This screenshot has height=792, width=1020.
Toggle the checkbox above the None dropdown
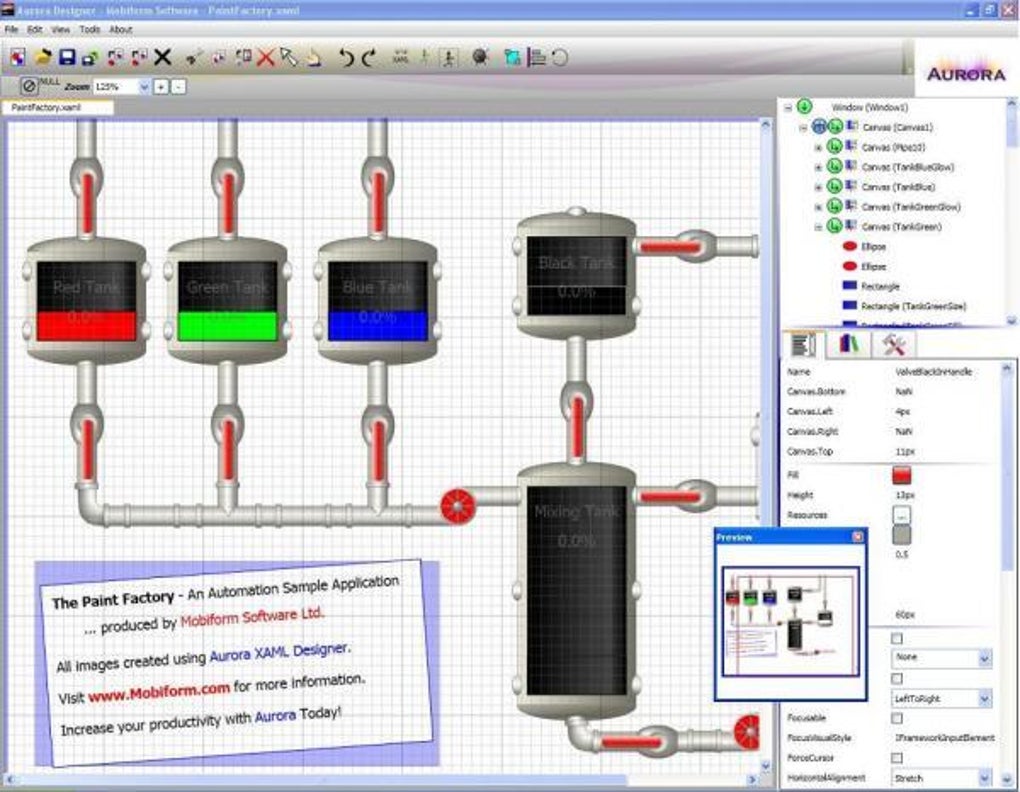(x=897, y=639)
